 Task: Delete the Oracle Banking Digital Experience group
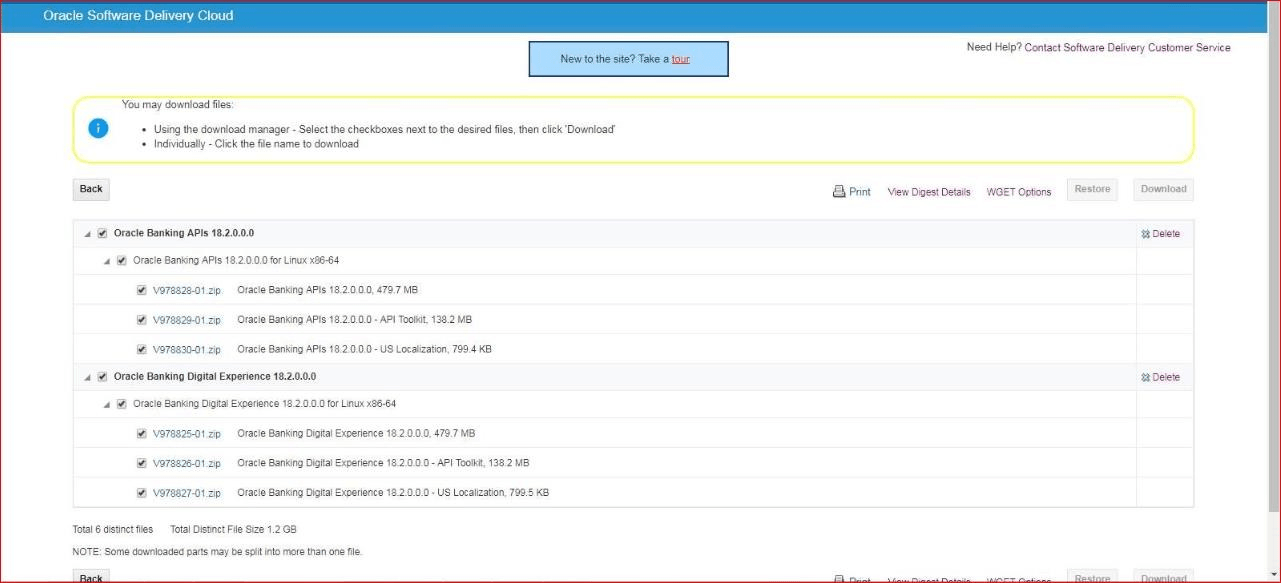click(x=1160, y=377)
